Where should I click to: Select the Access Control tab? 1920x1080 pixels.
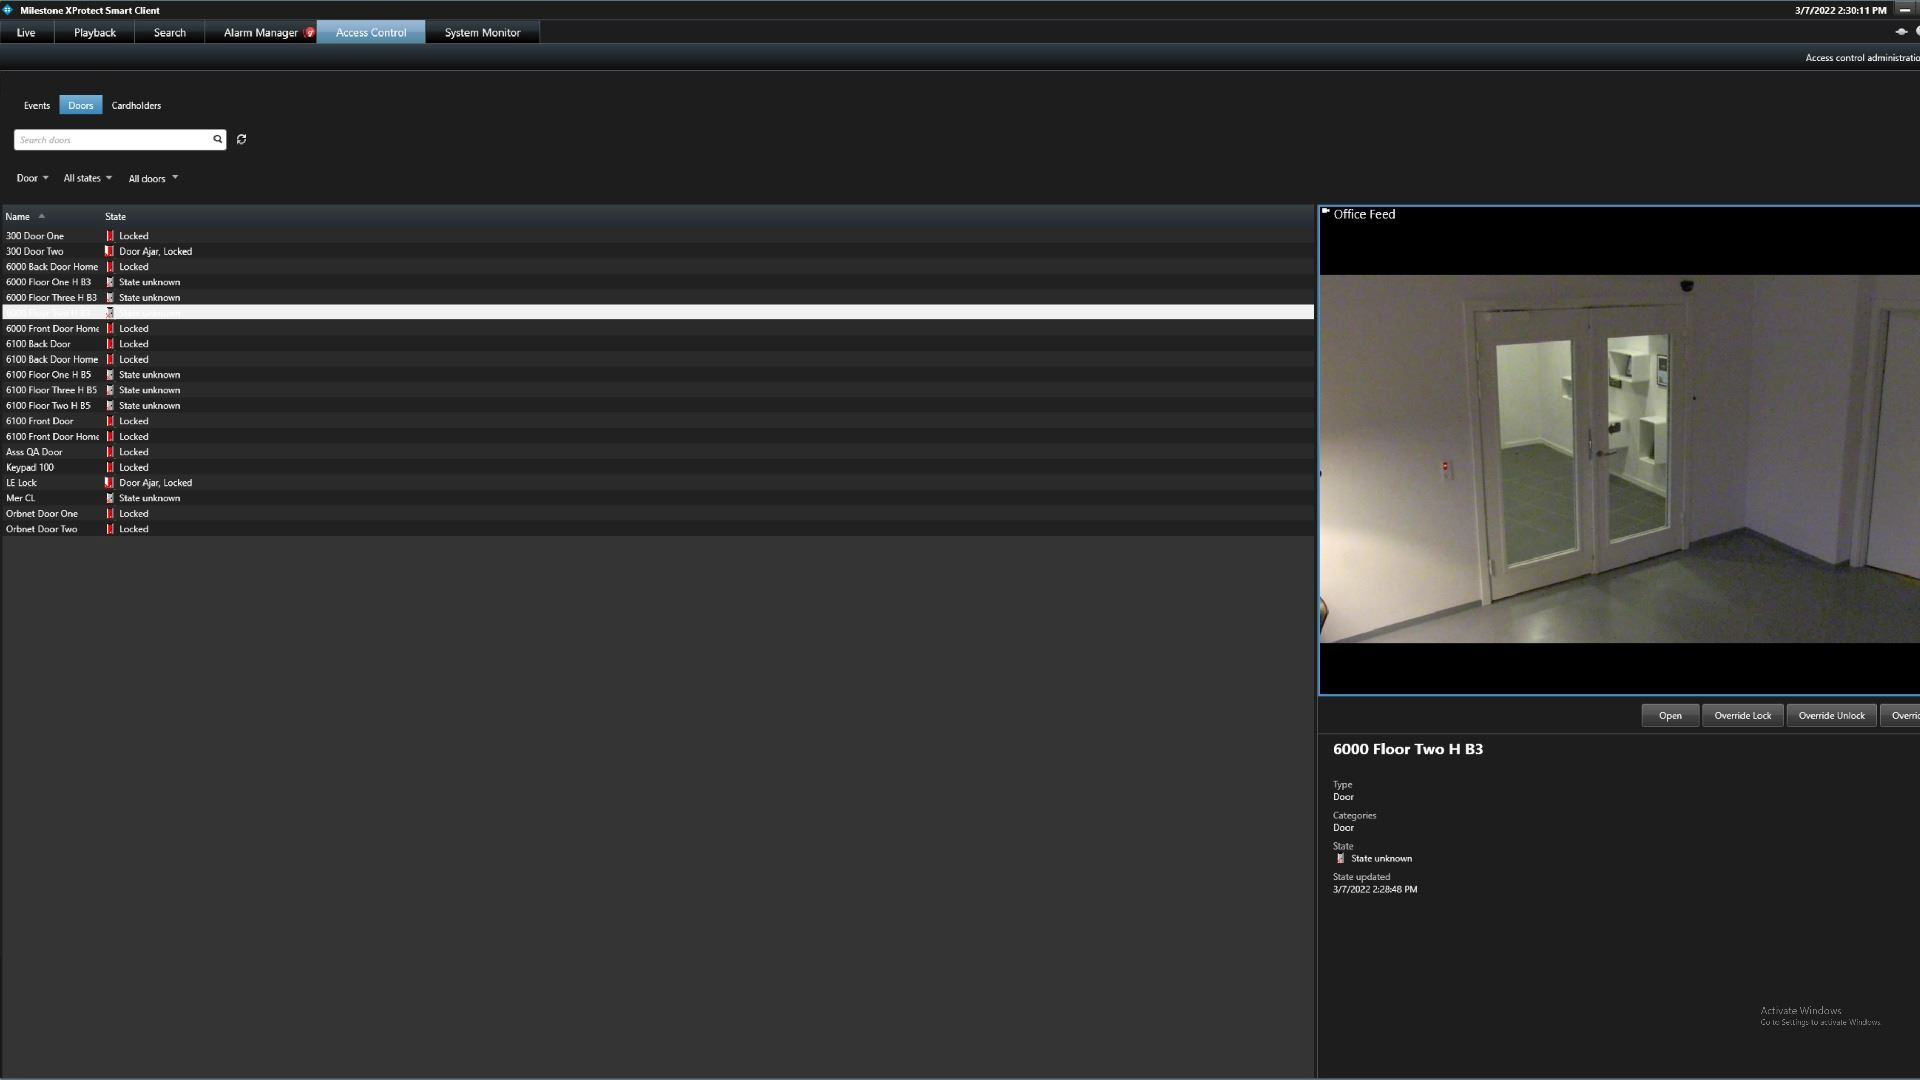click(x=371, y=33)
